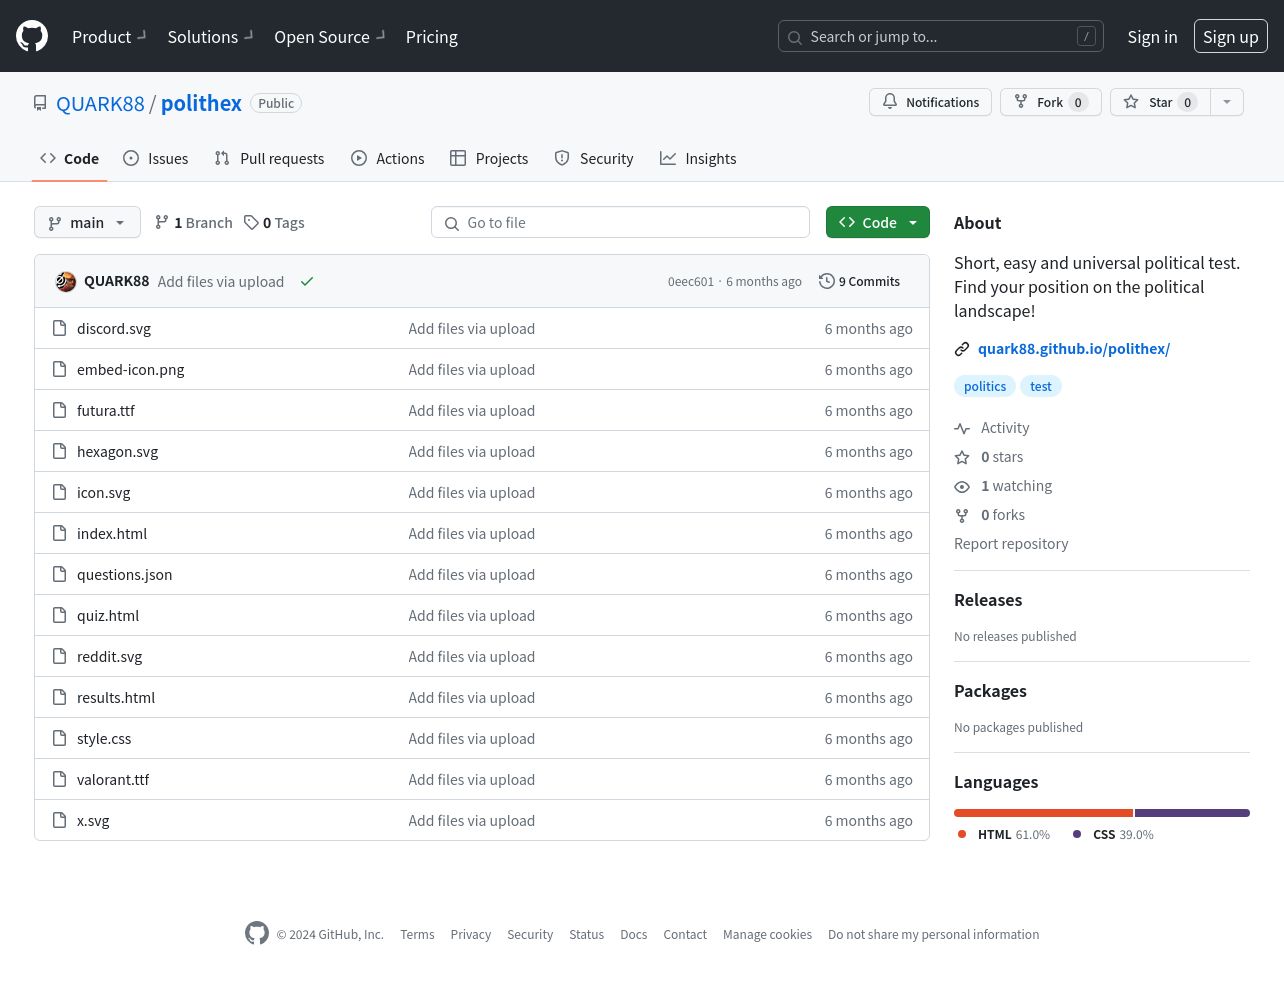
Task: Click the Notifications button
Action: [930, 102]
